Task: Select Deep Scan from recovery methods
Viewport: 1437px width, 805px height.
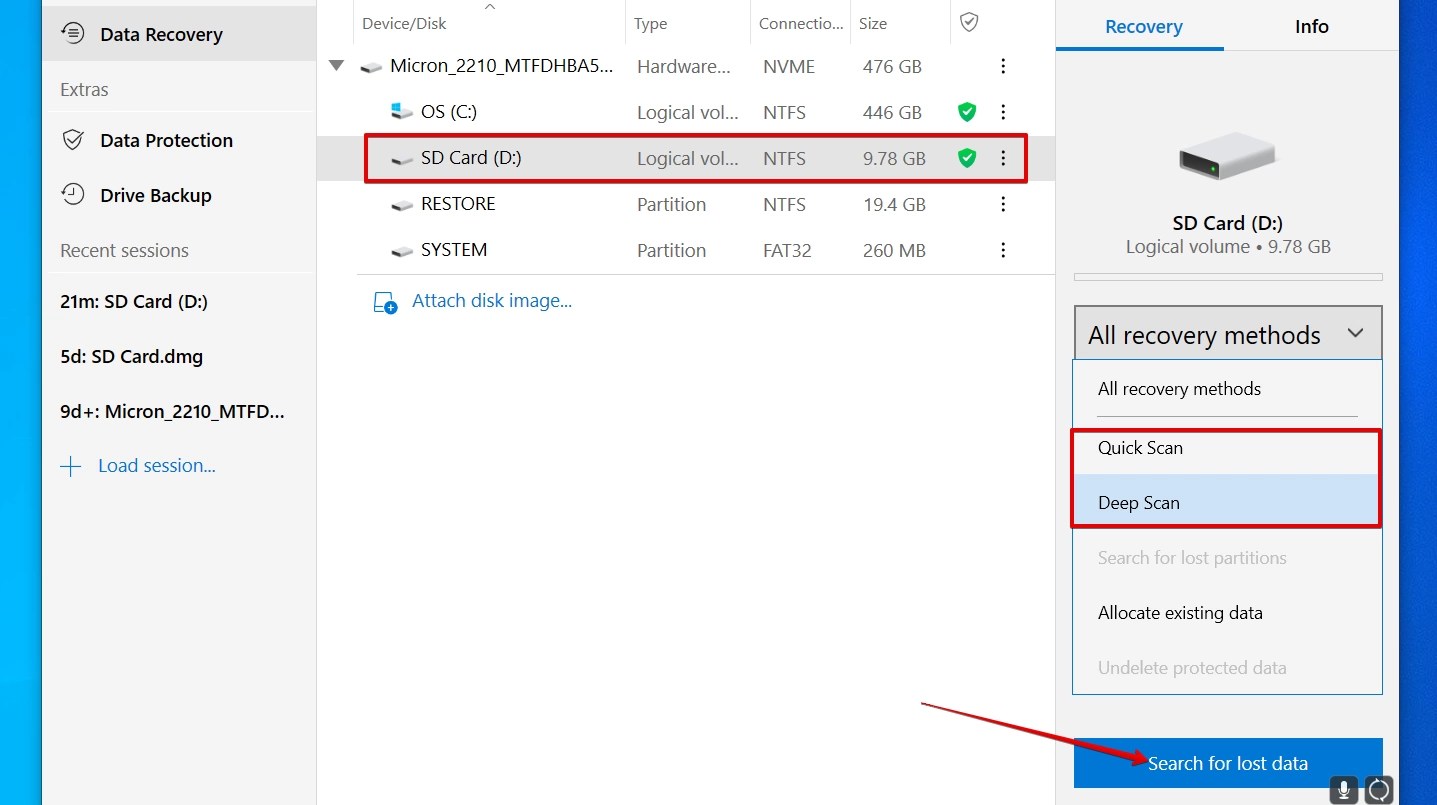Action: 1139,502
